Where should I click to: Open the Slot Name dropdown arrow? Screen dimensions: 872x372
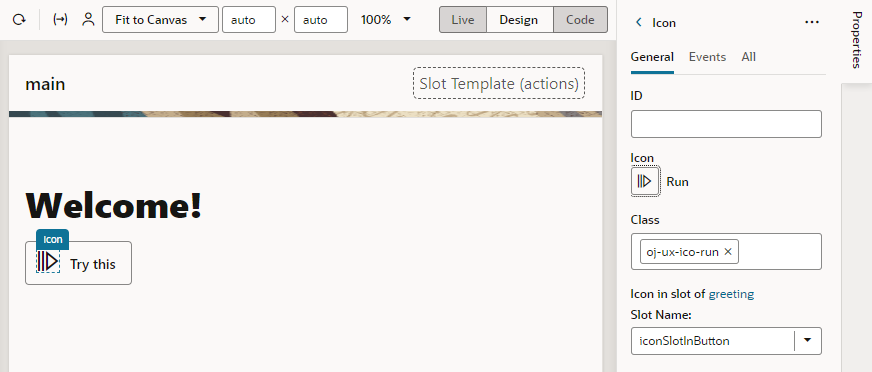807,341
